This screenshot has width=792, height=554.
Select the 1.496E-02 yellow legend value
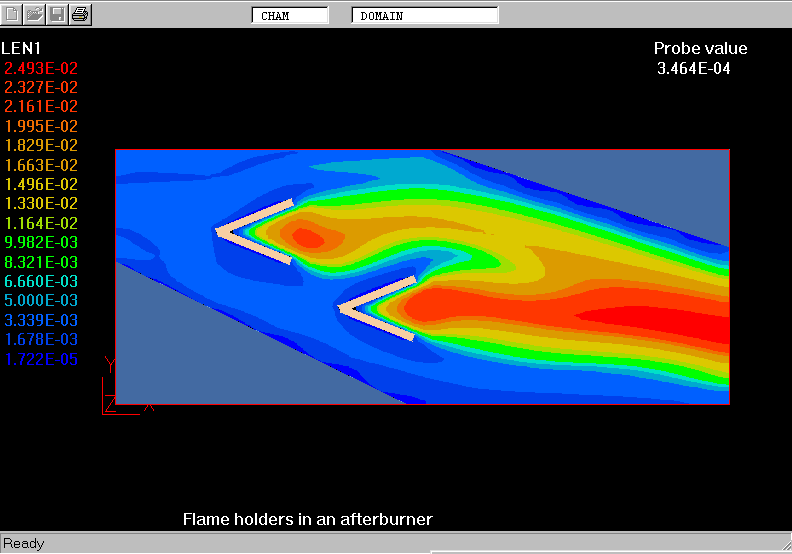pyautogui.click(x=41, y=185)
